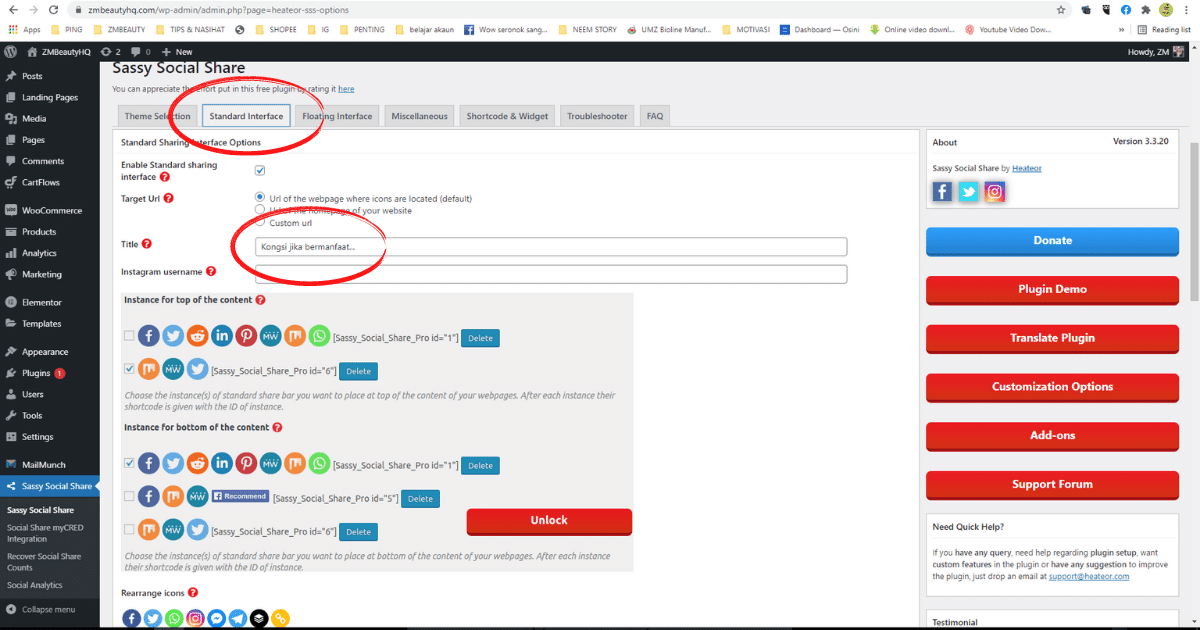Click help icon beside Rearrange icons
1200x630 pixels.
click(192, 592)
